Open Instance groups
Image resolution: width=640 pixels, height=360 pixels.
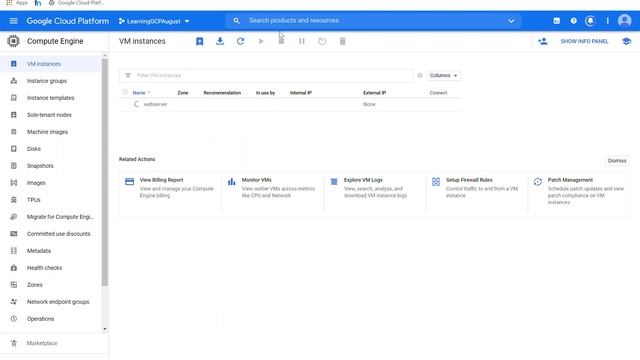coord(51,81)
